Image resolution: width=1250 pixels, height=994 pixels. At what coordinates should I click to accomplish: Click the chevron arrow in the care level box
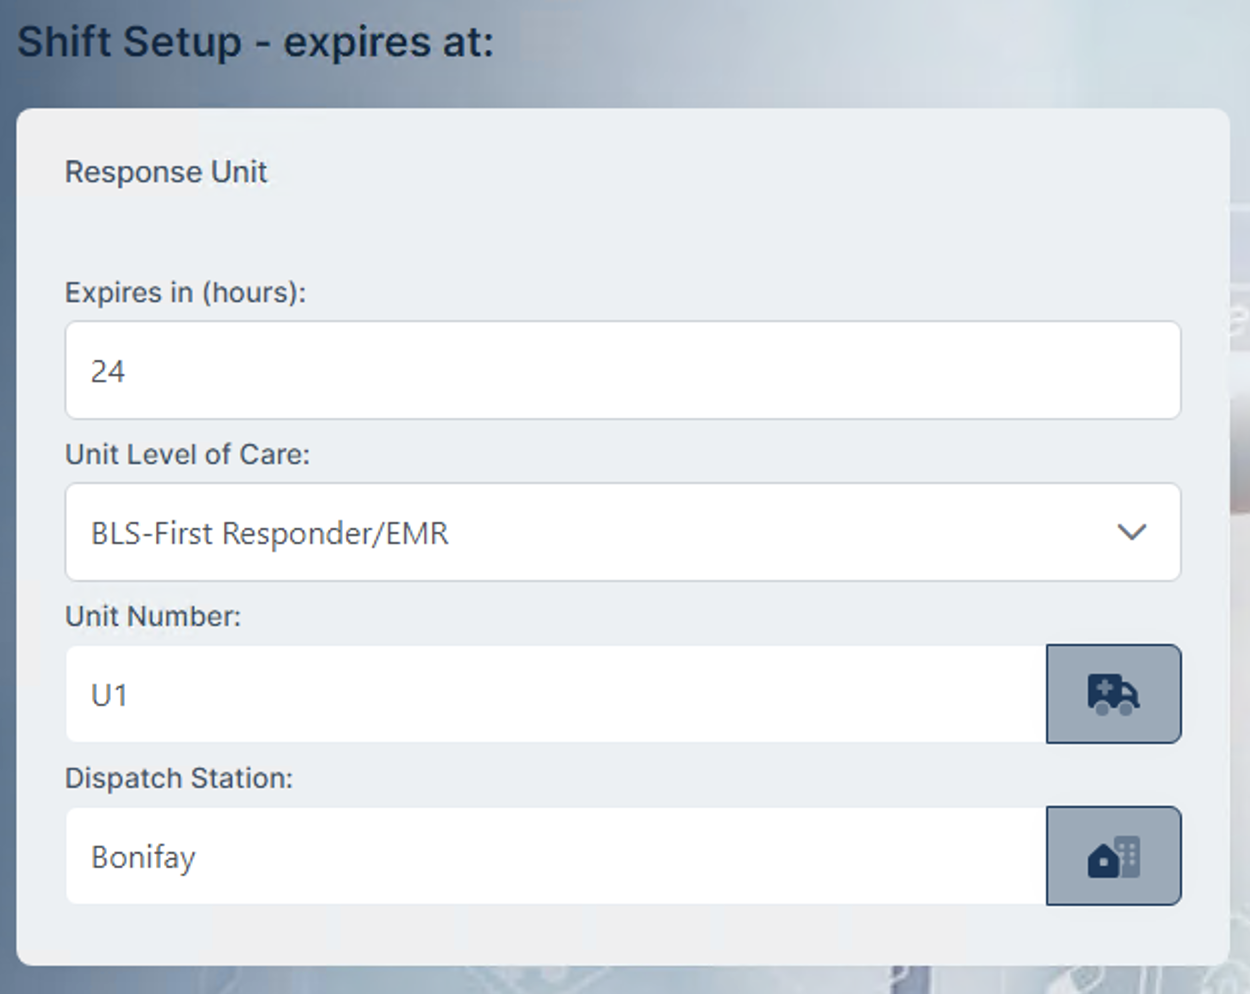coord(1131,532)
